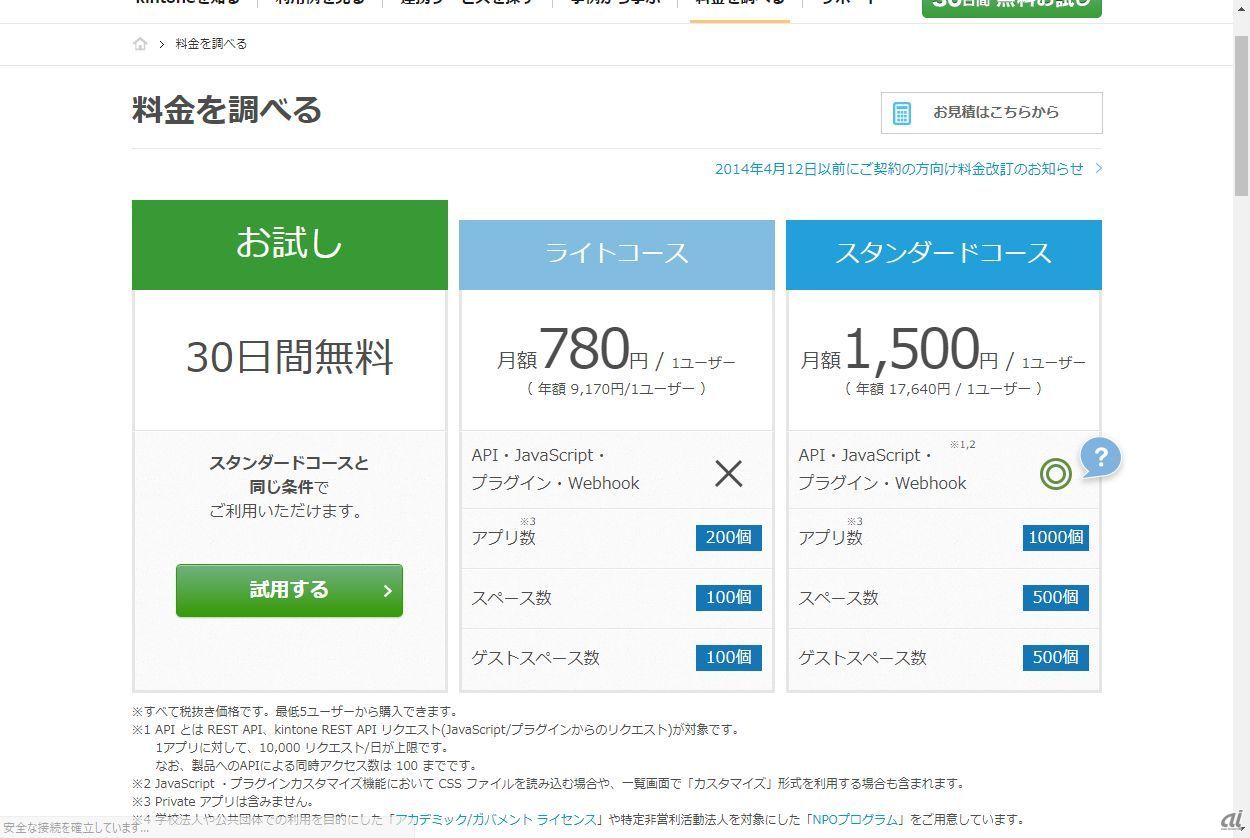This screenshot has width=1250, height=838.
Task: Select the お試し plan header
Action: tap(290, 244)
